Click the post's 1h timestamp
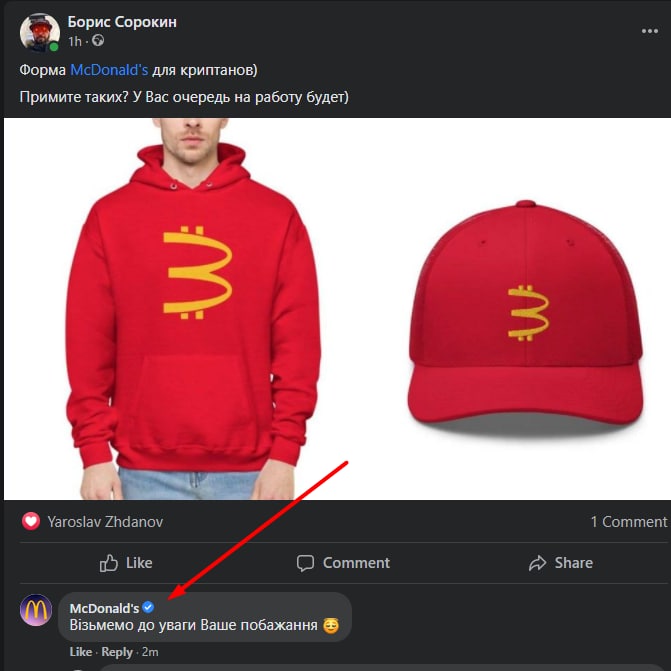The image size is (671, 671). (75, 42)
